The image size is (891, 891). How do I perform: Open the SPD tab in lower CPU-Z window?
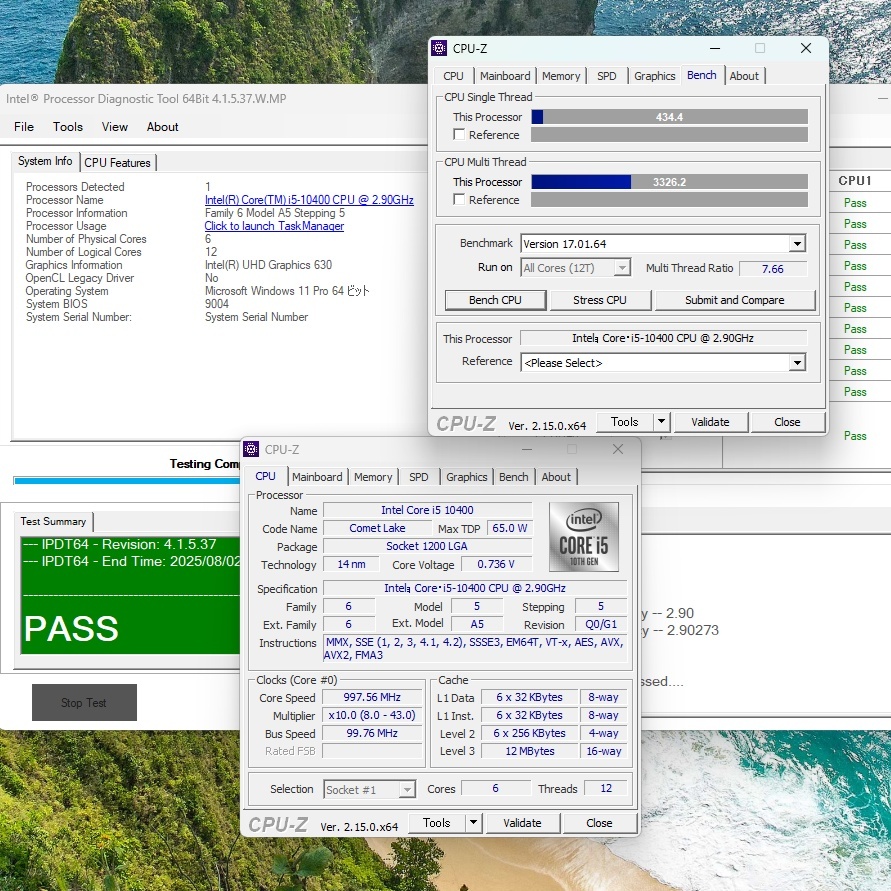[x=419, y=477]
